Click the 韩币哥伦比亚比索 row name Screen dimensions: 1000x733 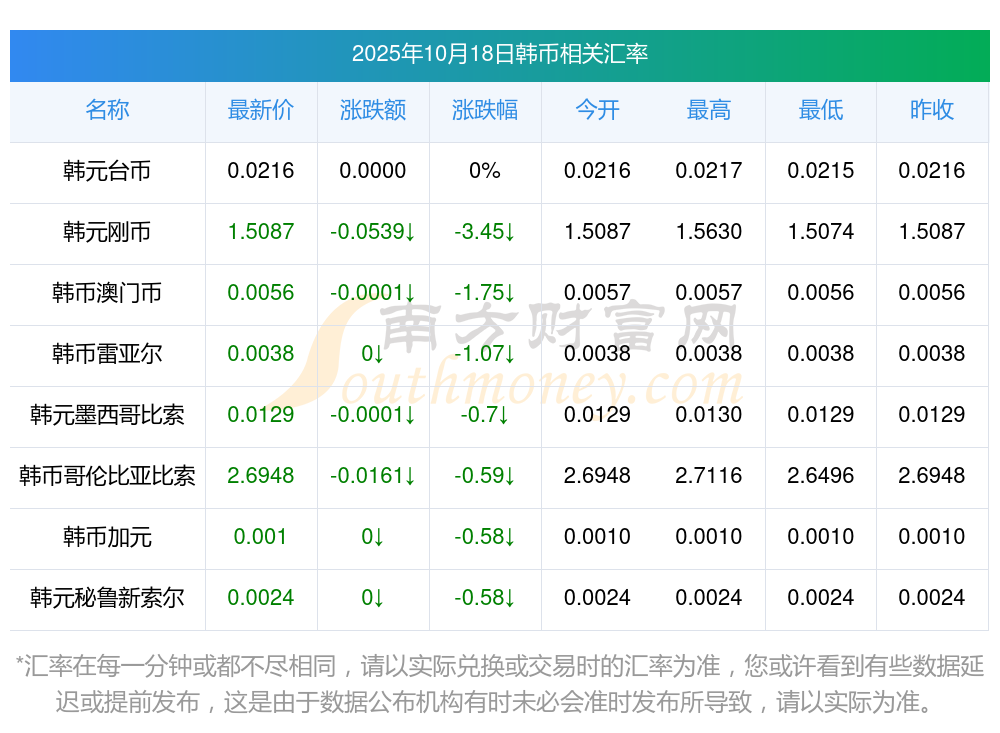pos(107,476)
